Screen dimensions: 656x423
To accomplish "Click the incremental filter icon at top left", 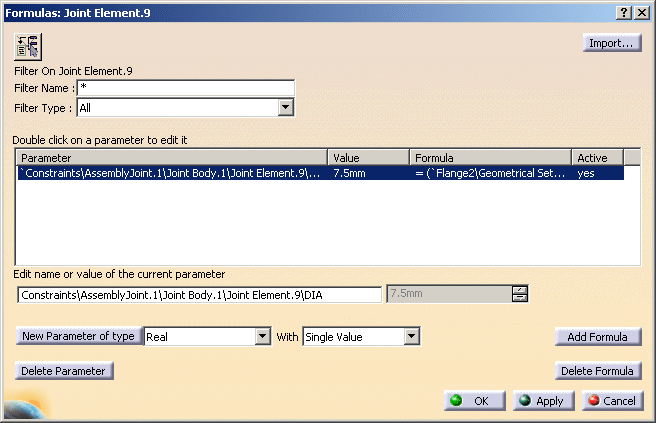I will pyautogui.click(x=27, y=47).
